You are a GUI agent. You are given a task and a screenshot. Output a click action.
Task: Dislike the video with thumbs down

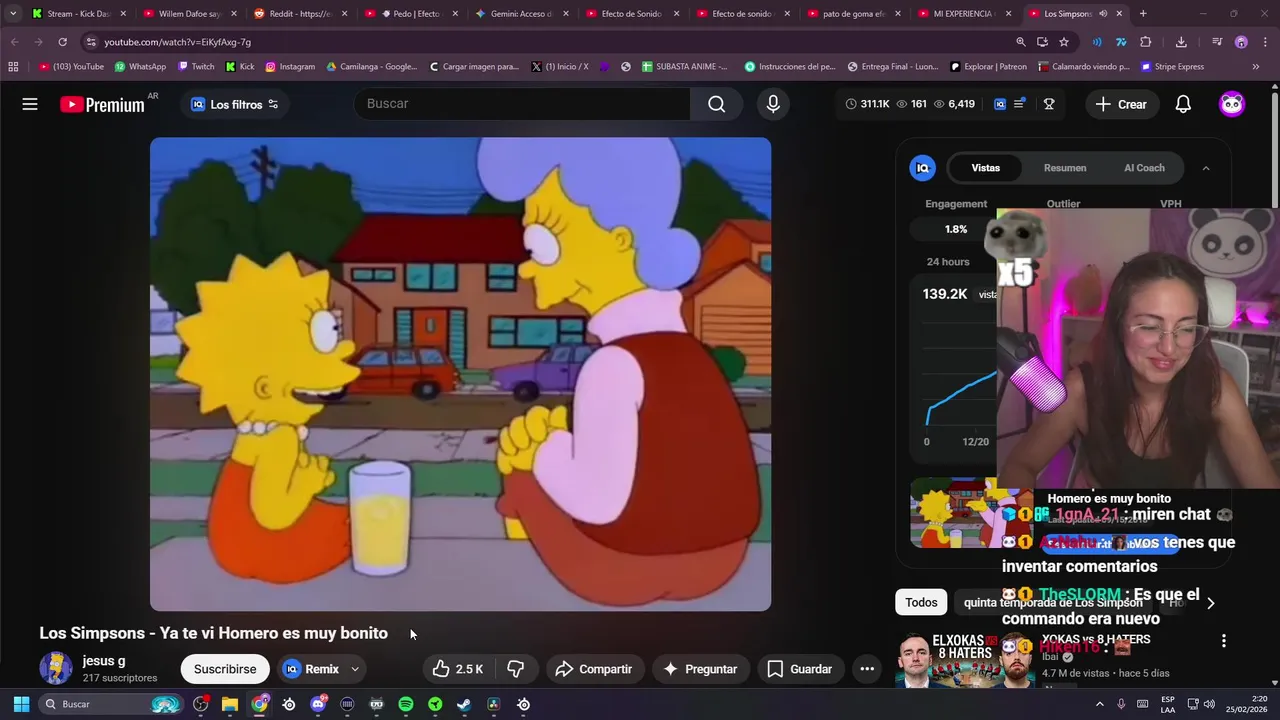[516, 669]
